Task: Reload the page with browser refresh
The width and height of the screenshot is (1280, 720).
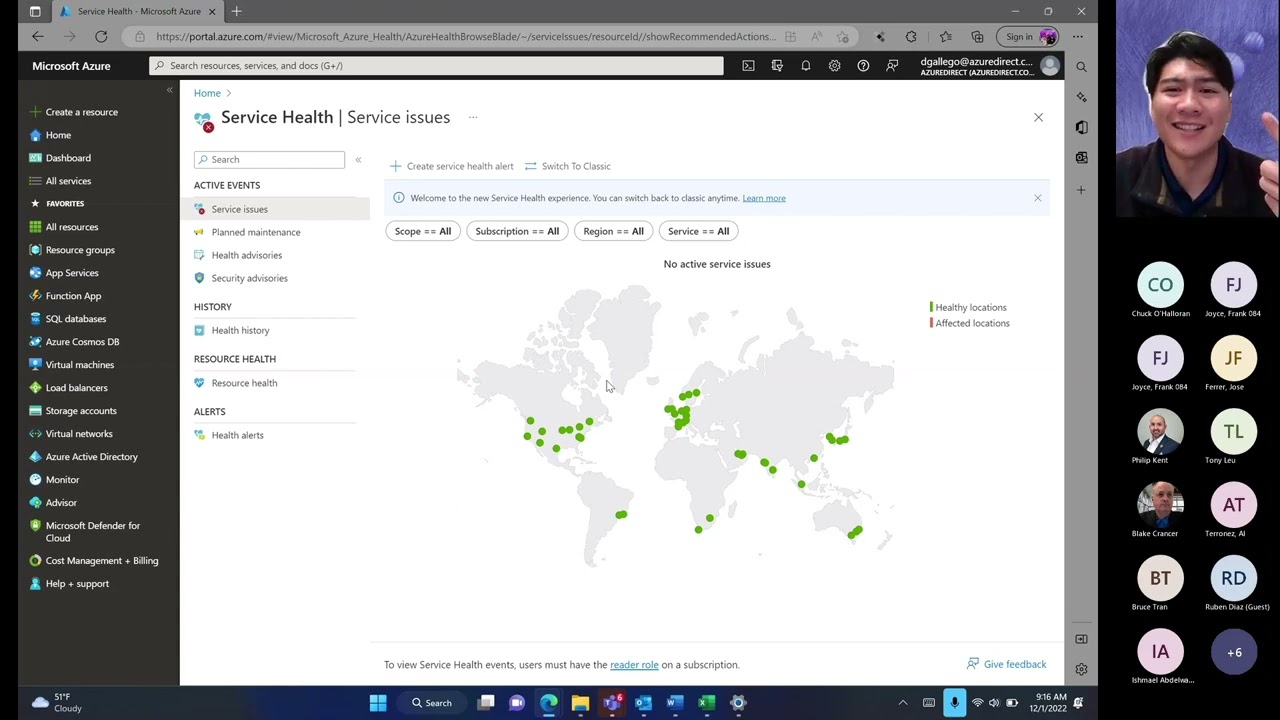Action: pos(101,37)
